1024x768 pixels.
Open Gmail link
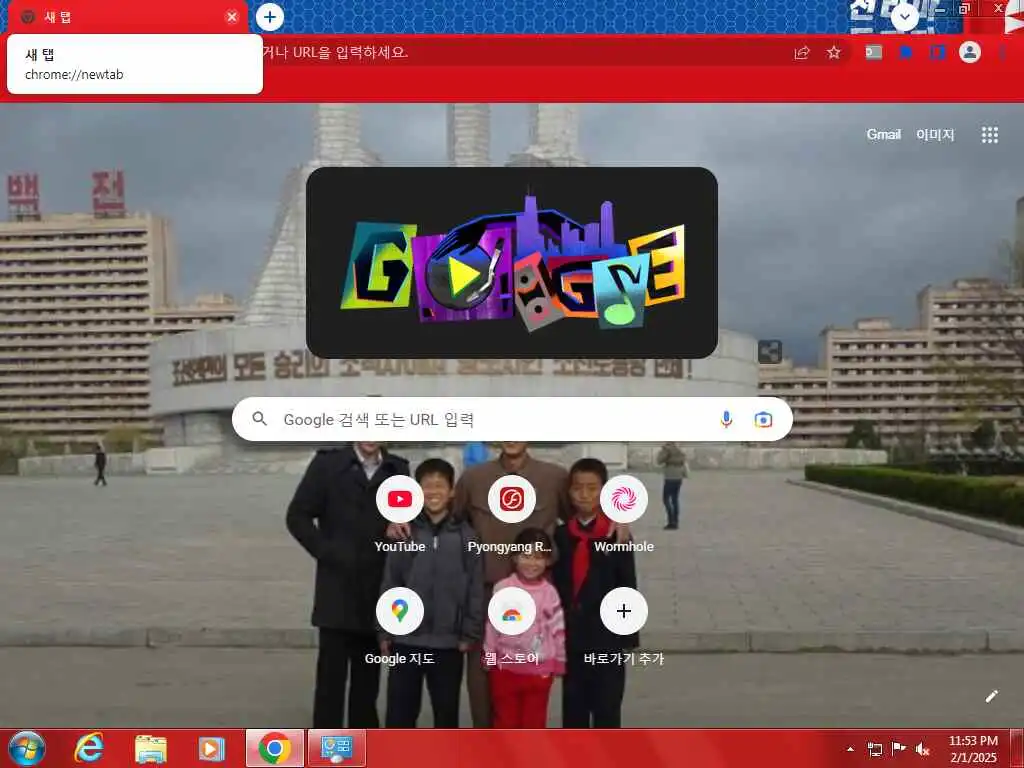pyautogui.click(x=884, y=135)
